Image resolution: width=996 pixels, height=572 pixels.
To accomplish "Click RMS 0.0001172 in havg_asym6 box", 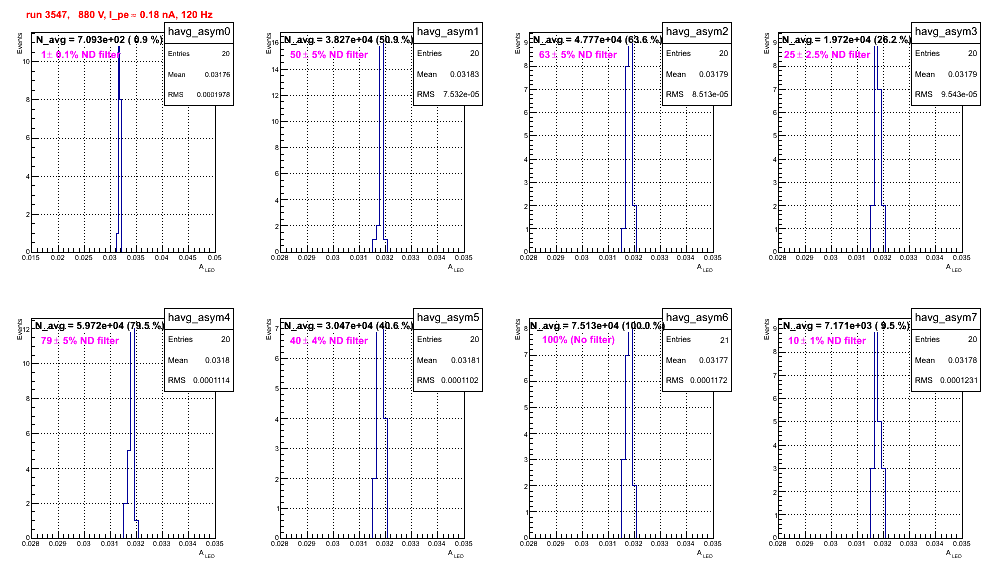I will point(697,381).
